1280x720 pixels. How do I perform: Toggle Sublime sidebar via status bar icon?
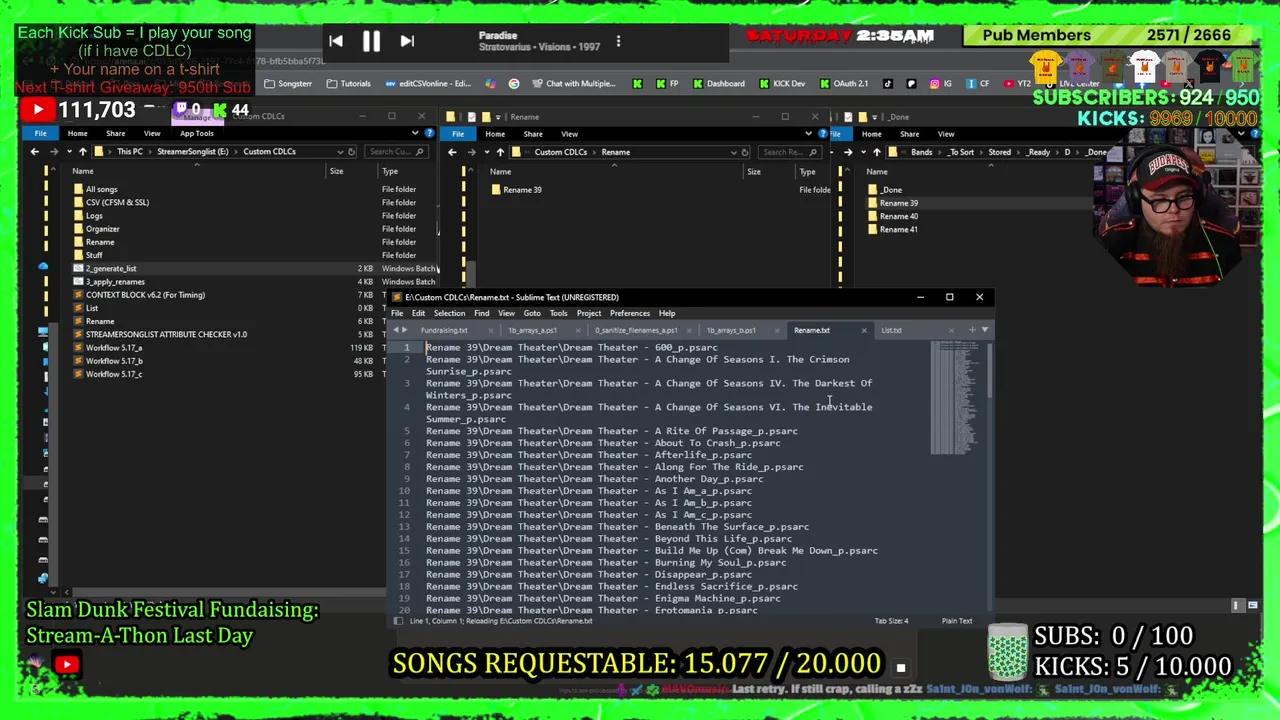pos(398,621)
